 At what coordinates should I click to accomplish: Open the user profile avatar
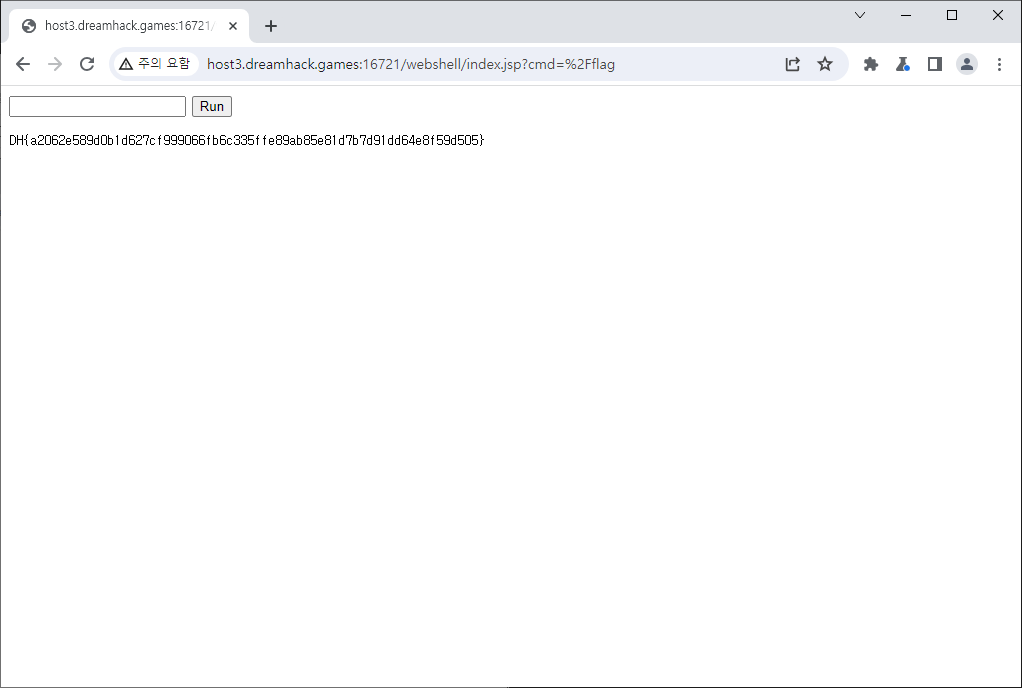(967, 64)
